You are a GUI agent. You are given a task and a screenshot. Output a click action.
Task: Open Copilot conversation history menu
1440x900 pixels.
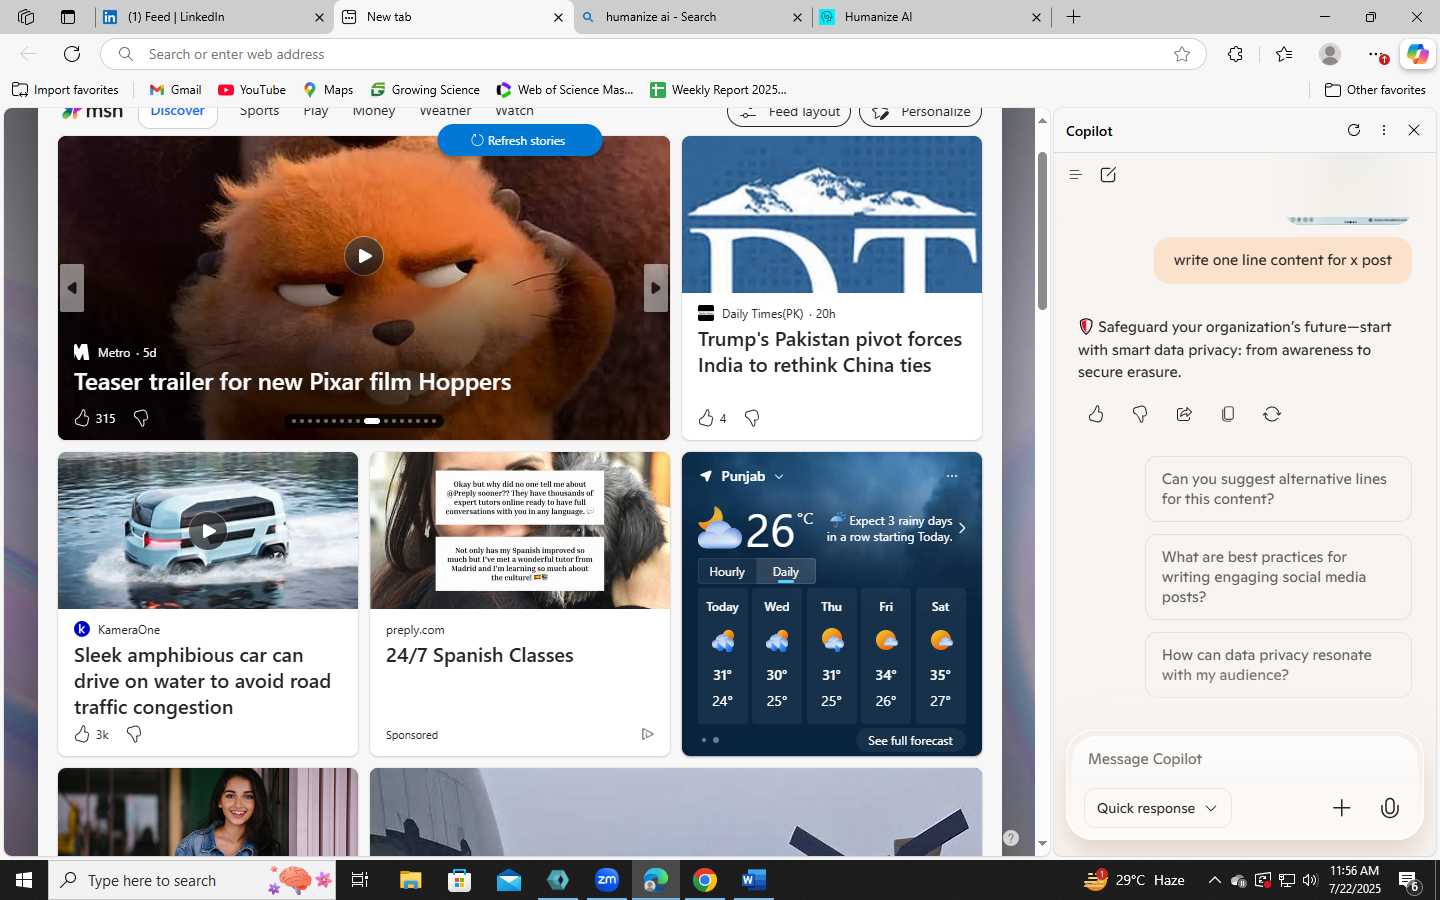point(1075,175)
